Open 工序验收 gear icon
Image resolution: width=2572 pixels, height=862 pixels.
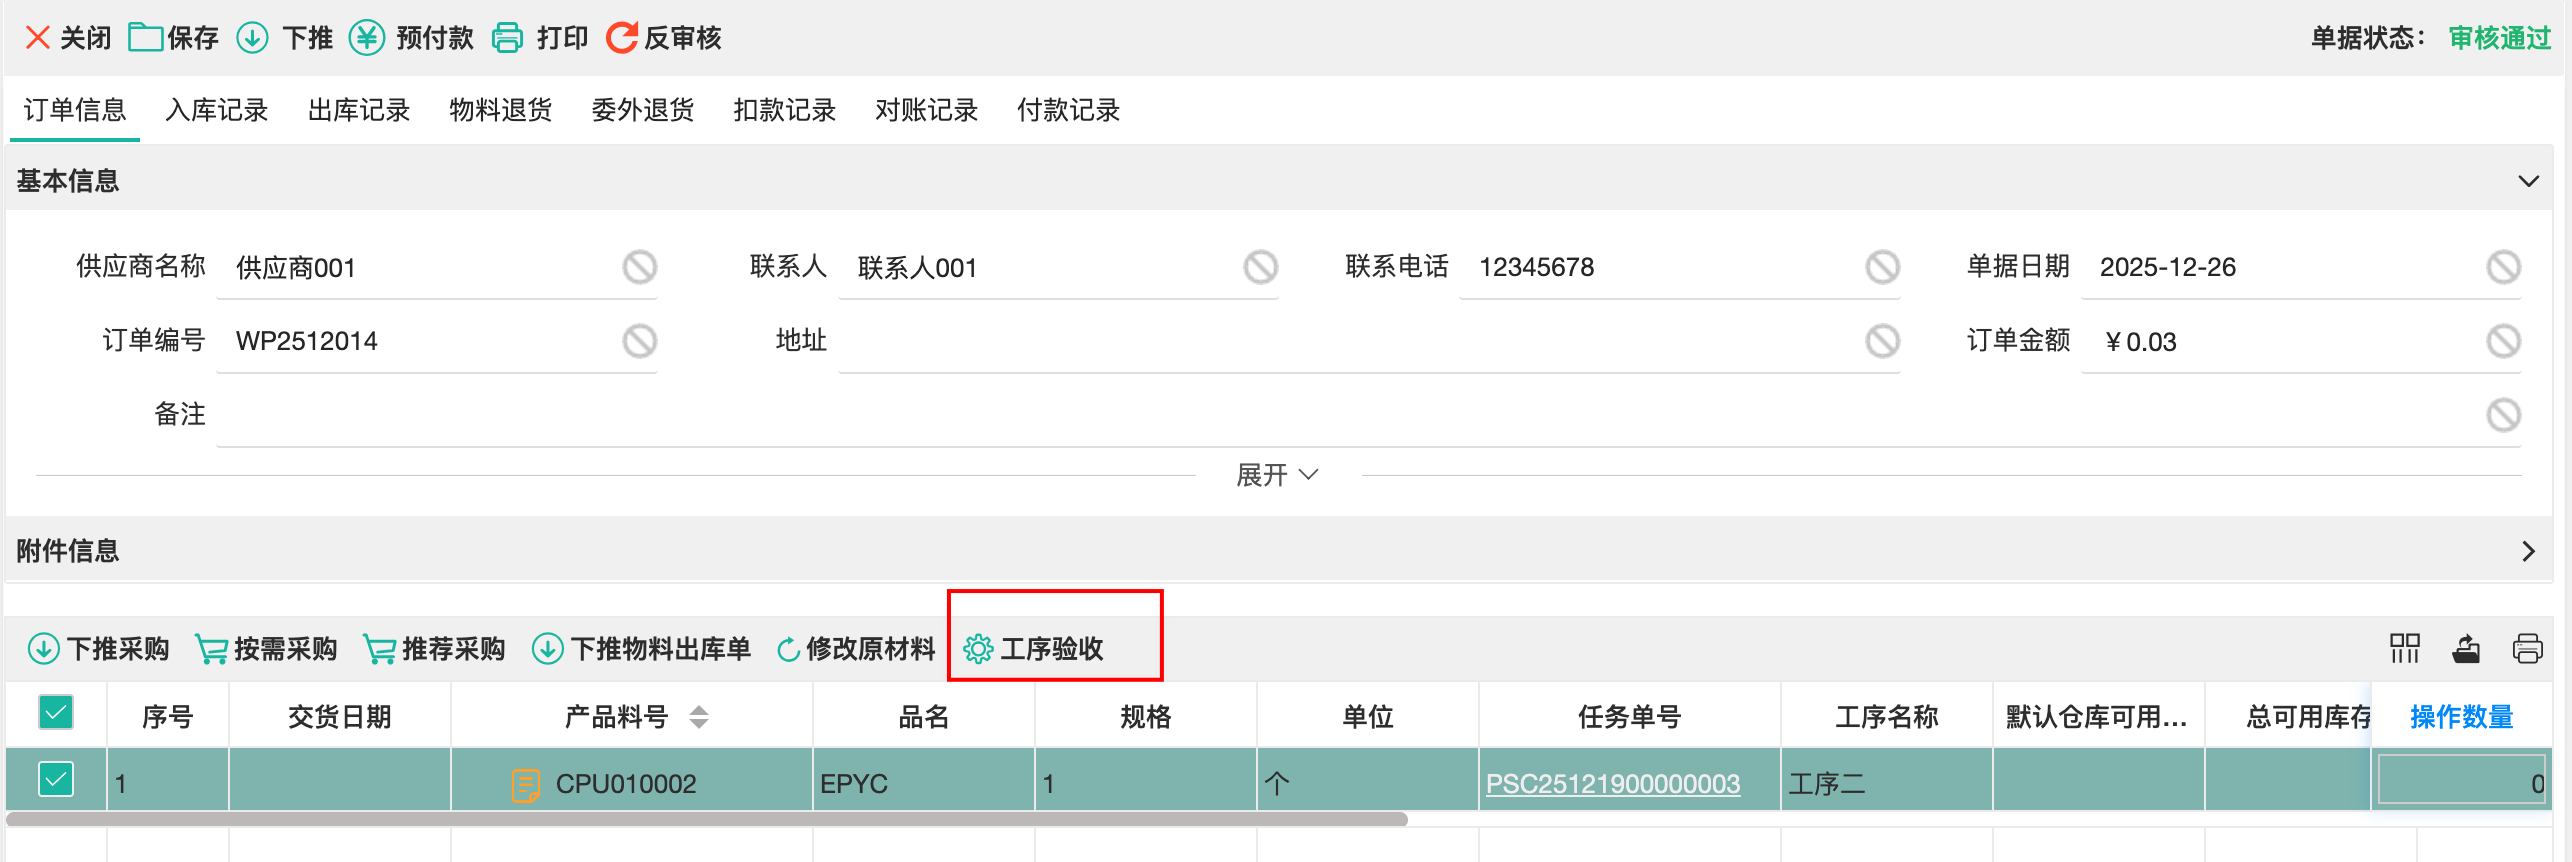[x=977, y=649]
